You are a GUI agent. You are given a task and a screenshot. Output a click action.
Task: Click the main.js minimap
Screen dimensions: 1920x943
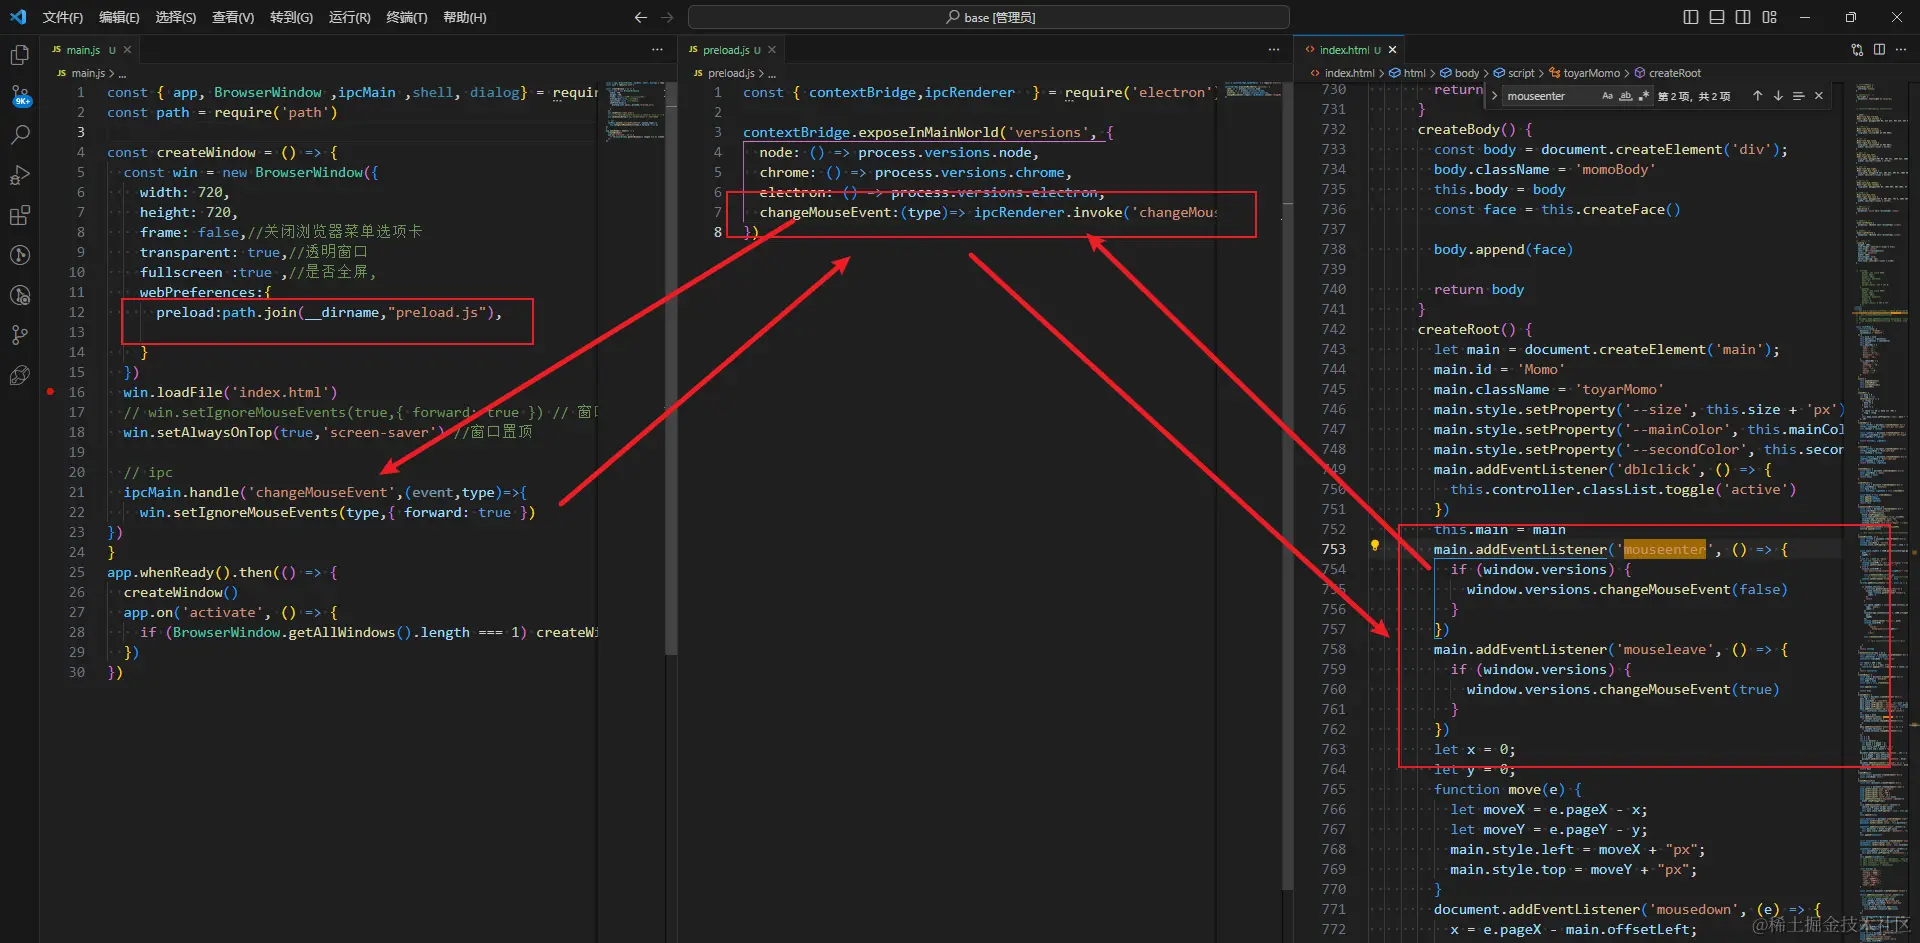tap(635, 112)
